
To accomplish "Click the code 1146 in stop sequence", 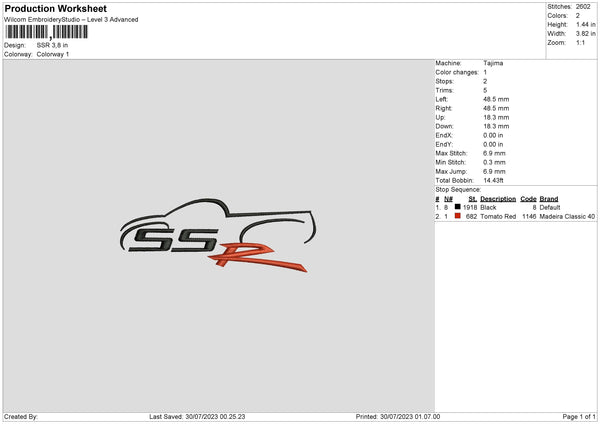I will point(529,217).
